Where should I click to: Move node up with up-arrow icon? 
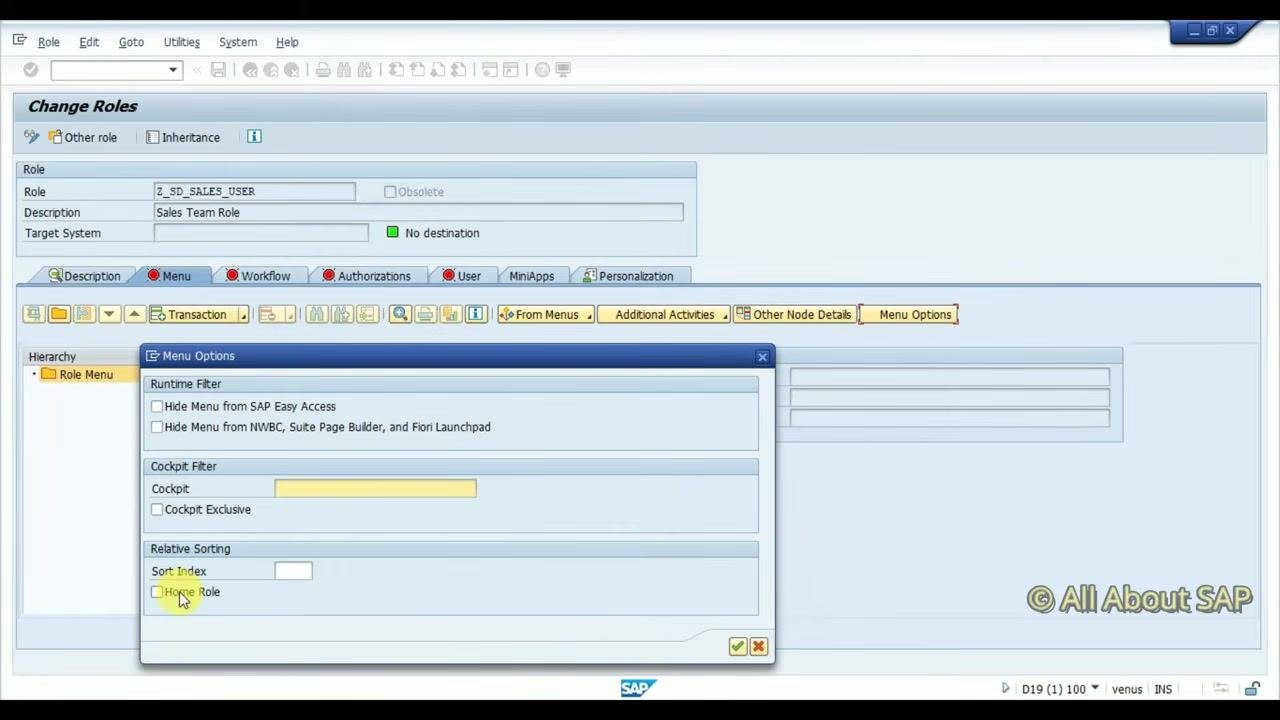point(134,314)
